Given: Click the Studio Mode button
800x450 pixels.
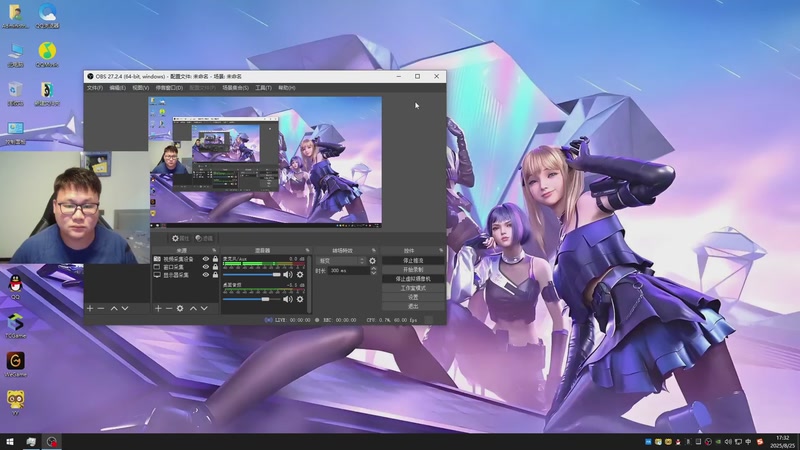Looking at the screenshot, I should [x=413, y=288].
